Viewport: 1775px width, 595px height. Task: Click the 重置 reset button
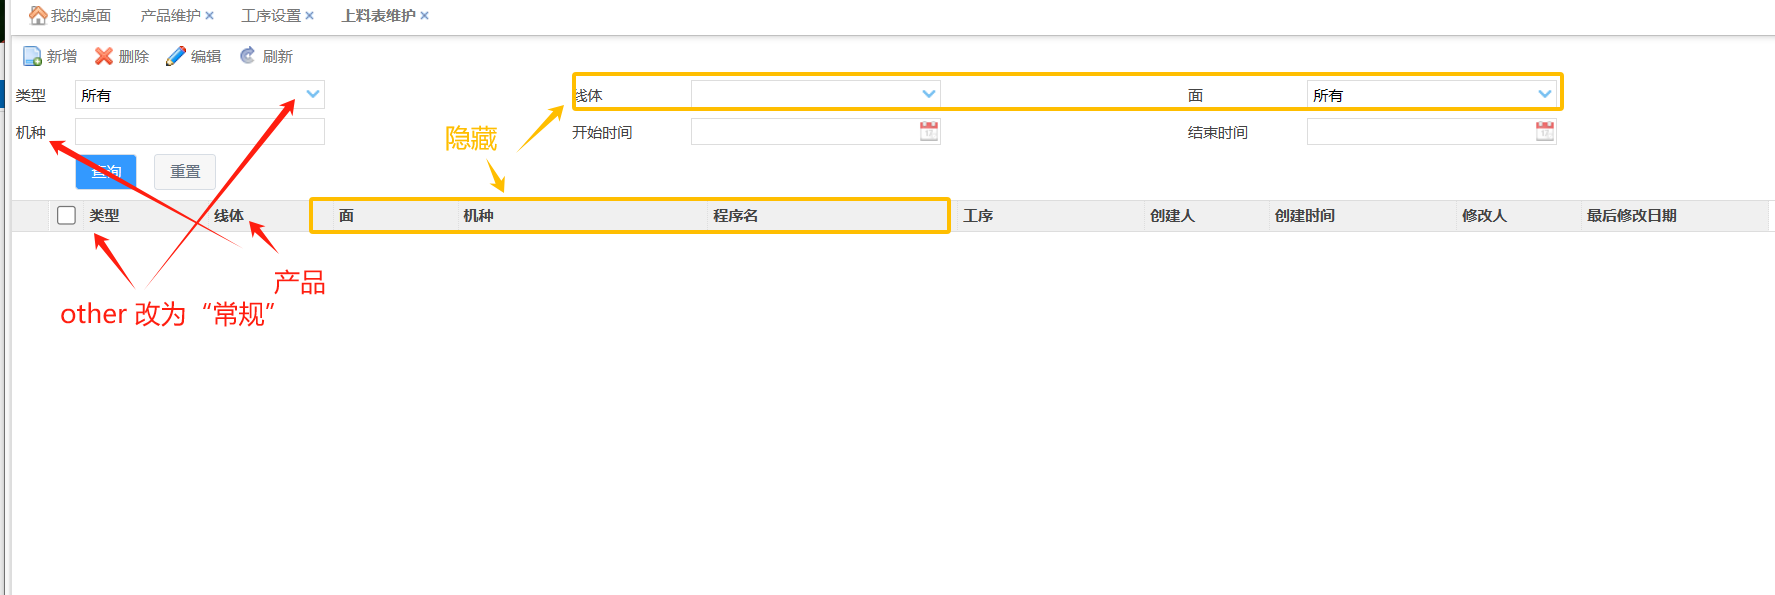pos(185,172)
